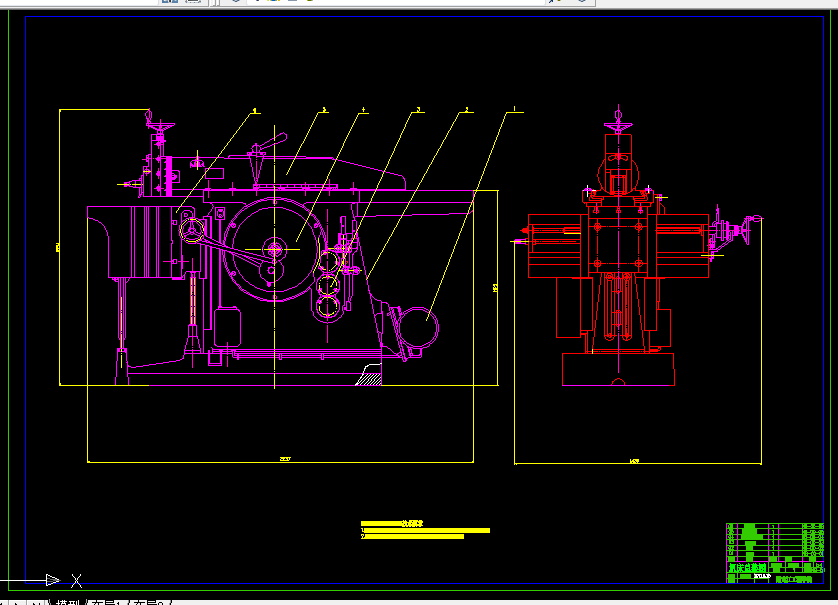The width and height of the screenshot is (838, 605).
Task: Select part callout number 3
Action: coord(418,110)
